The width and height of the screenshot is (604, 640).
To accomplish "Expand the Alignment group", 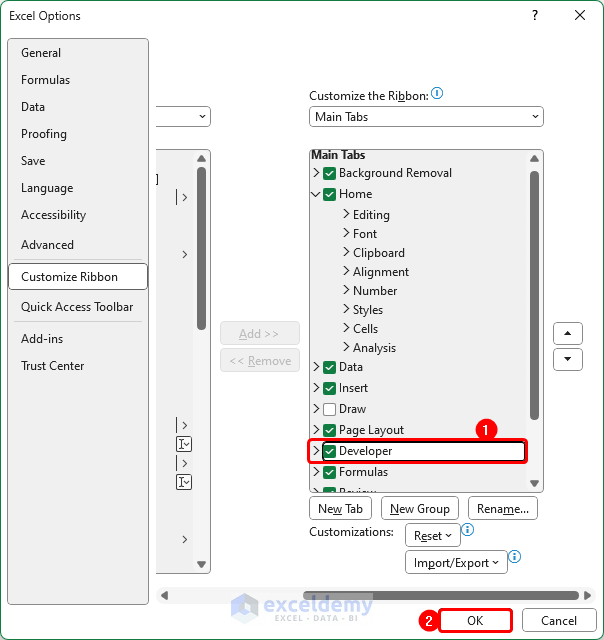I will coord(346,271).
